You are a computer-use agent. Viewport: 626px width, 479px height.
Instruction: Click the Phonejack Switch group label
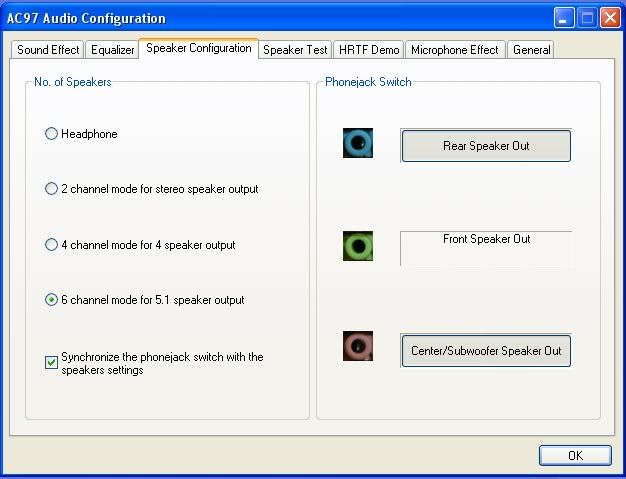pos(368,82)
